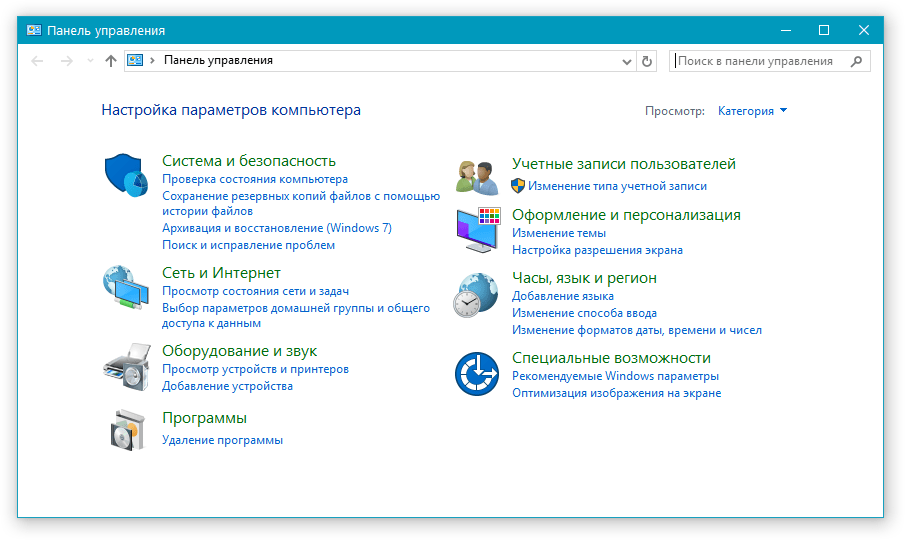Open the blue shield System and Security icon
The width and height of the screenshot is (905, 540).
point(126,175)
